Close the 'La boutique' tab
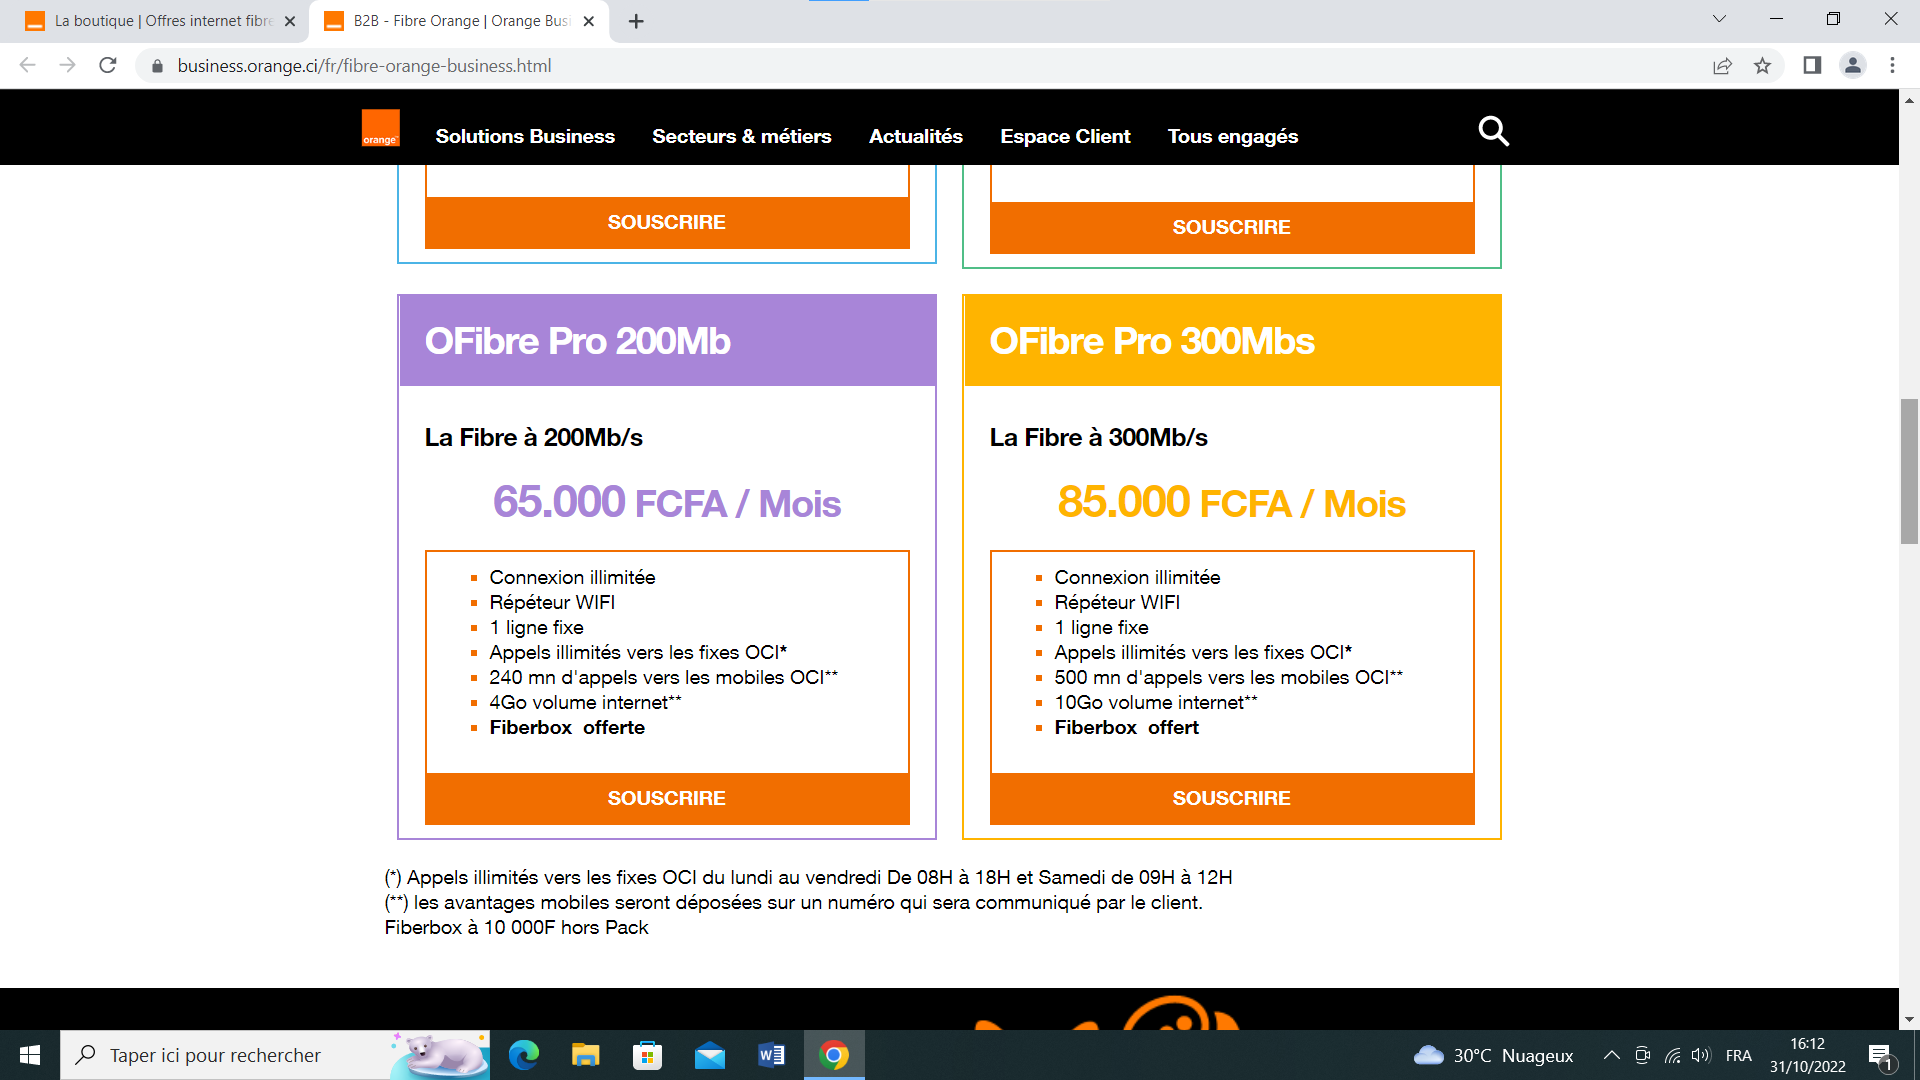 tap(290, 21)
